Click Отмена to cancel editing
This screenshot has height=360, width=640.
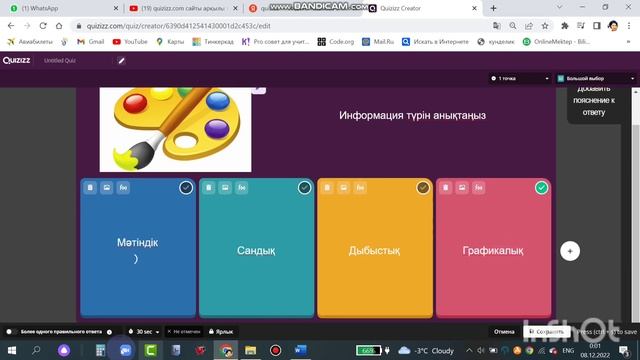pyautogui.click(x=504, y=331)
